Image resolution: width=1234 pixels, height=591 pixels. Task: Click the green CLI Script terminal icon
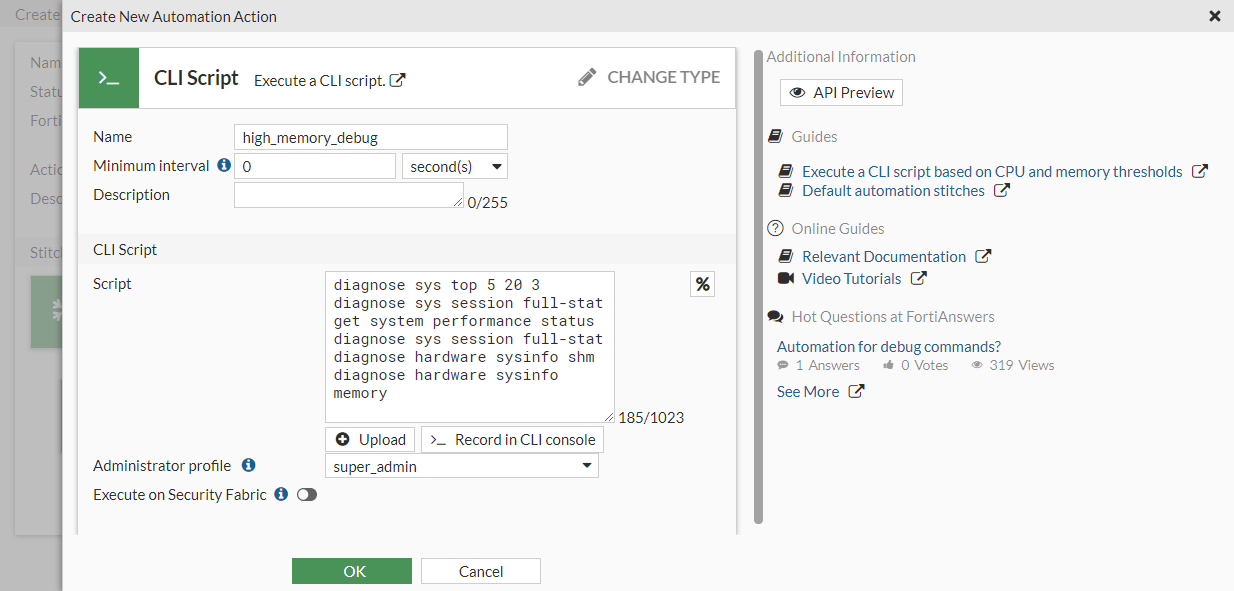[x=108, y=77]
